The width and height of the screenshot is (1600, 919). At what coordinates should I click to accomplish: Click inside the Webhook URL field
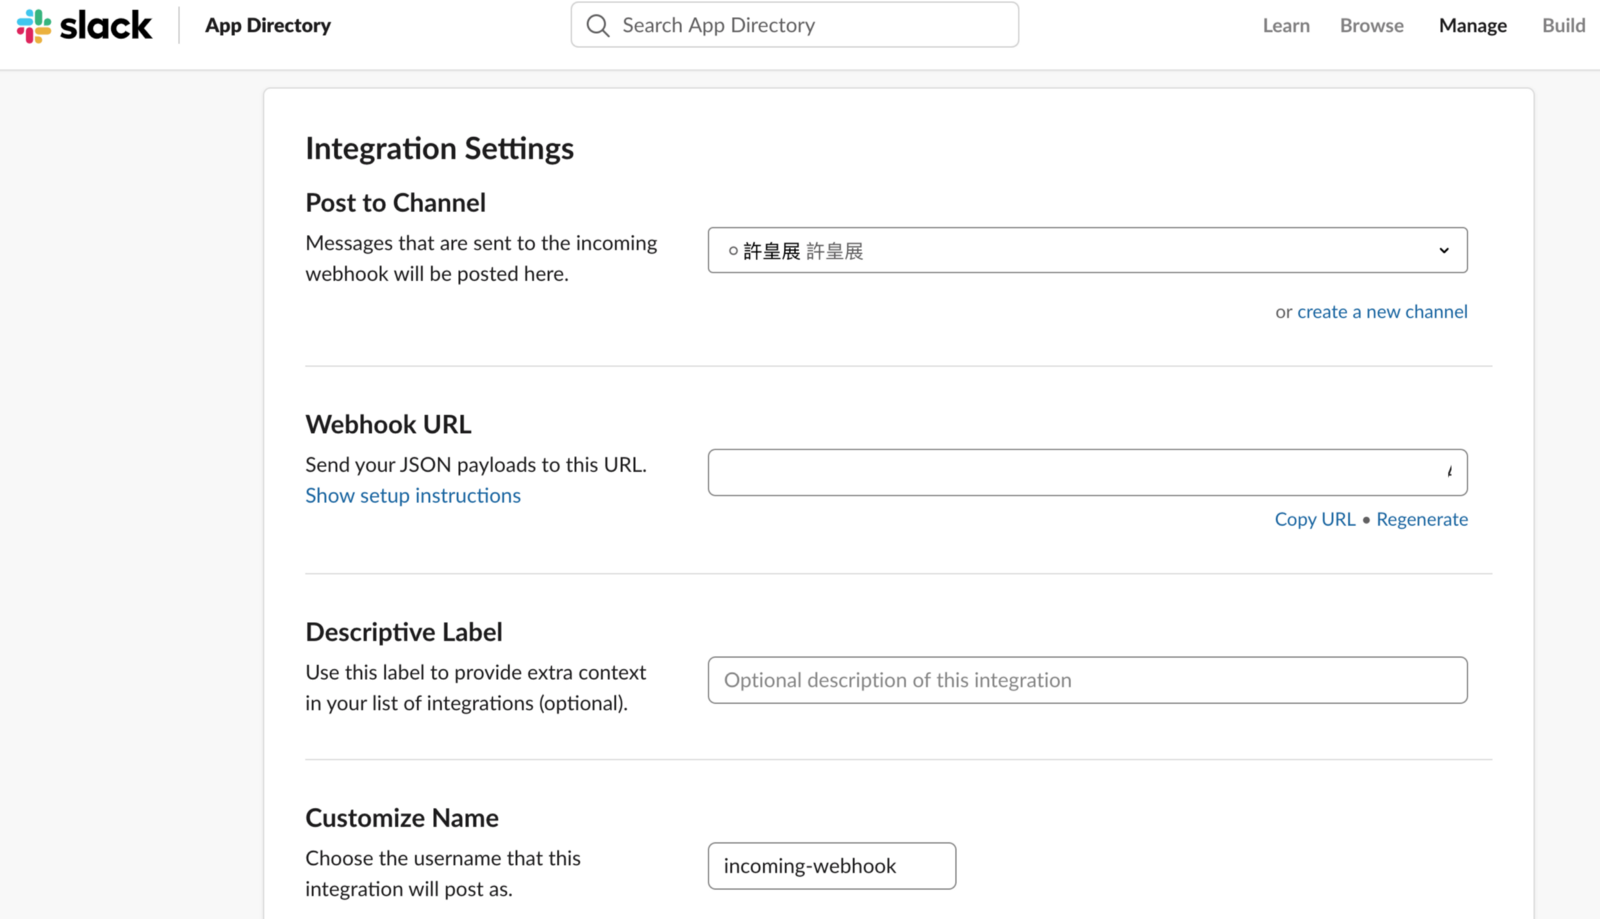pos(1088,472)
